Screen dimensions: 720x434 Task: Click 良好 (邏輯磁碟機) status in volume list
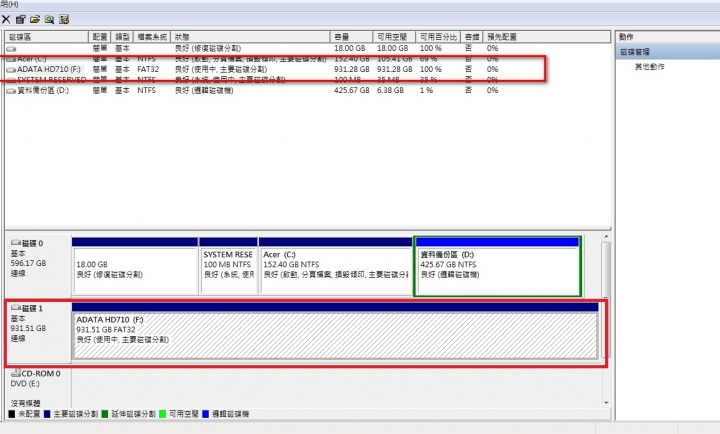coord(204,90)
